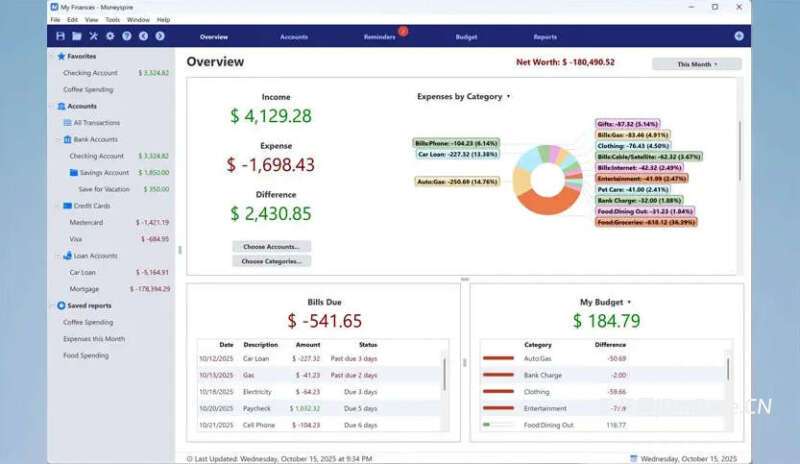
Task: Collapse the Saved reports section
Action: pos(52,306)
